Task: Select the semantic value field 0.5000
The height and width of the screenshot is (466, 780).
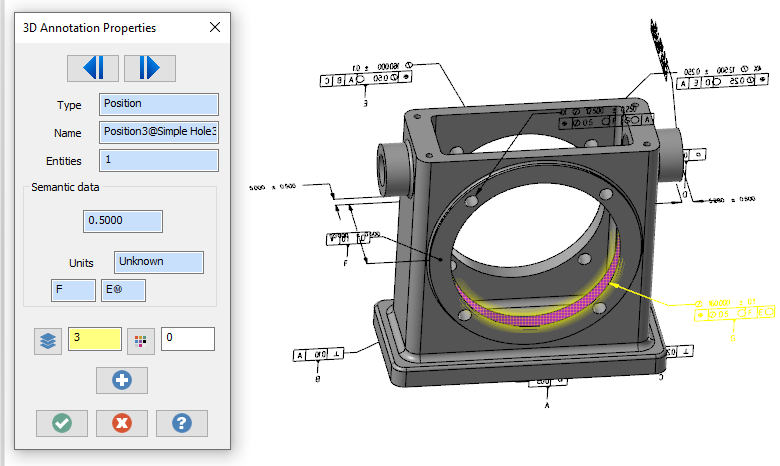Action: click(x=123, y=221)
